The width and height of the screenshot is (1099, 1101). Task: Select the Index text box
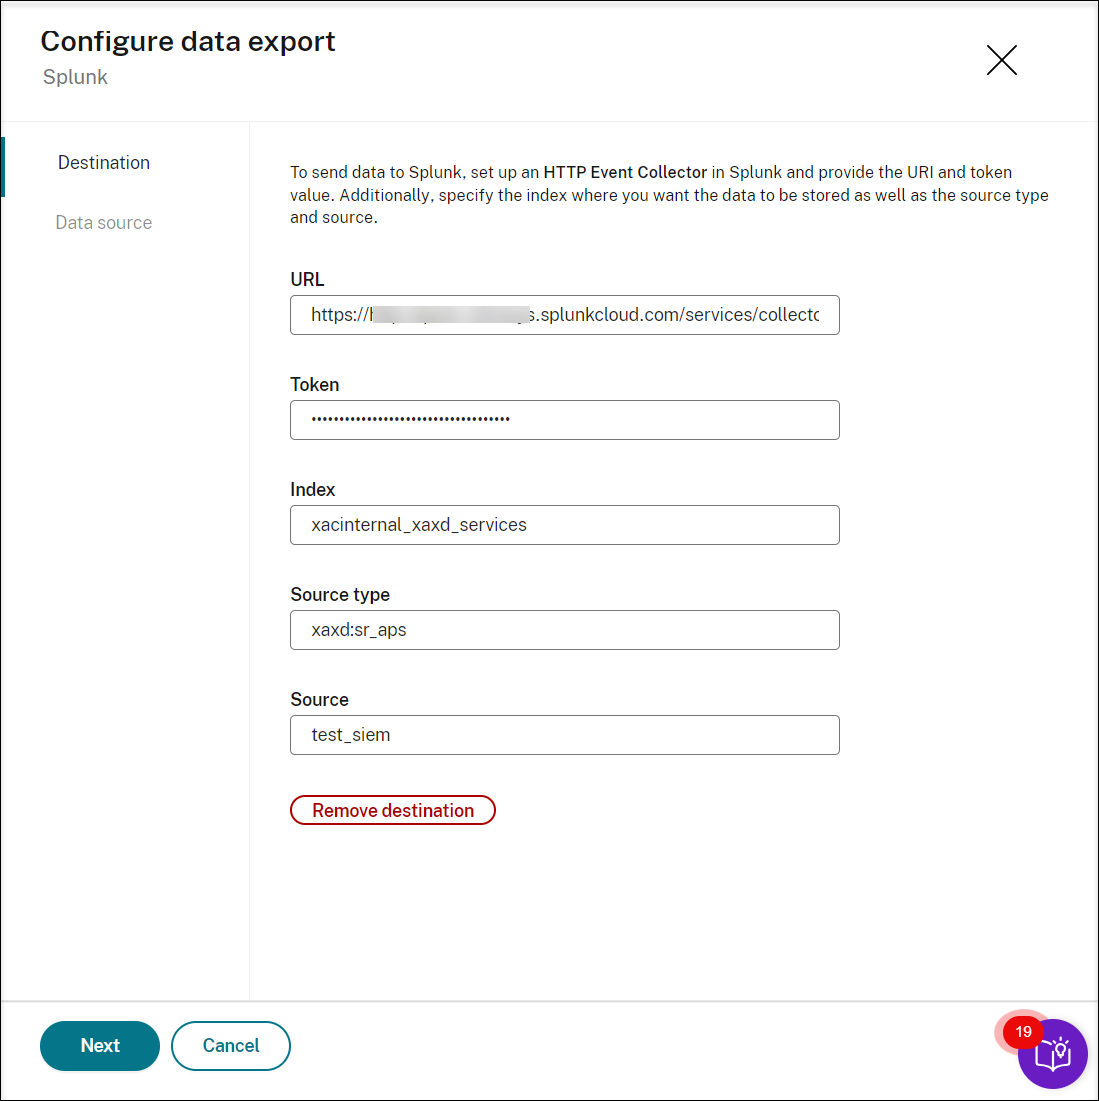564,525
